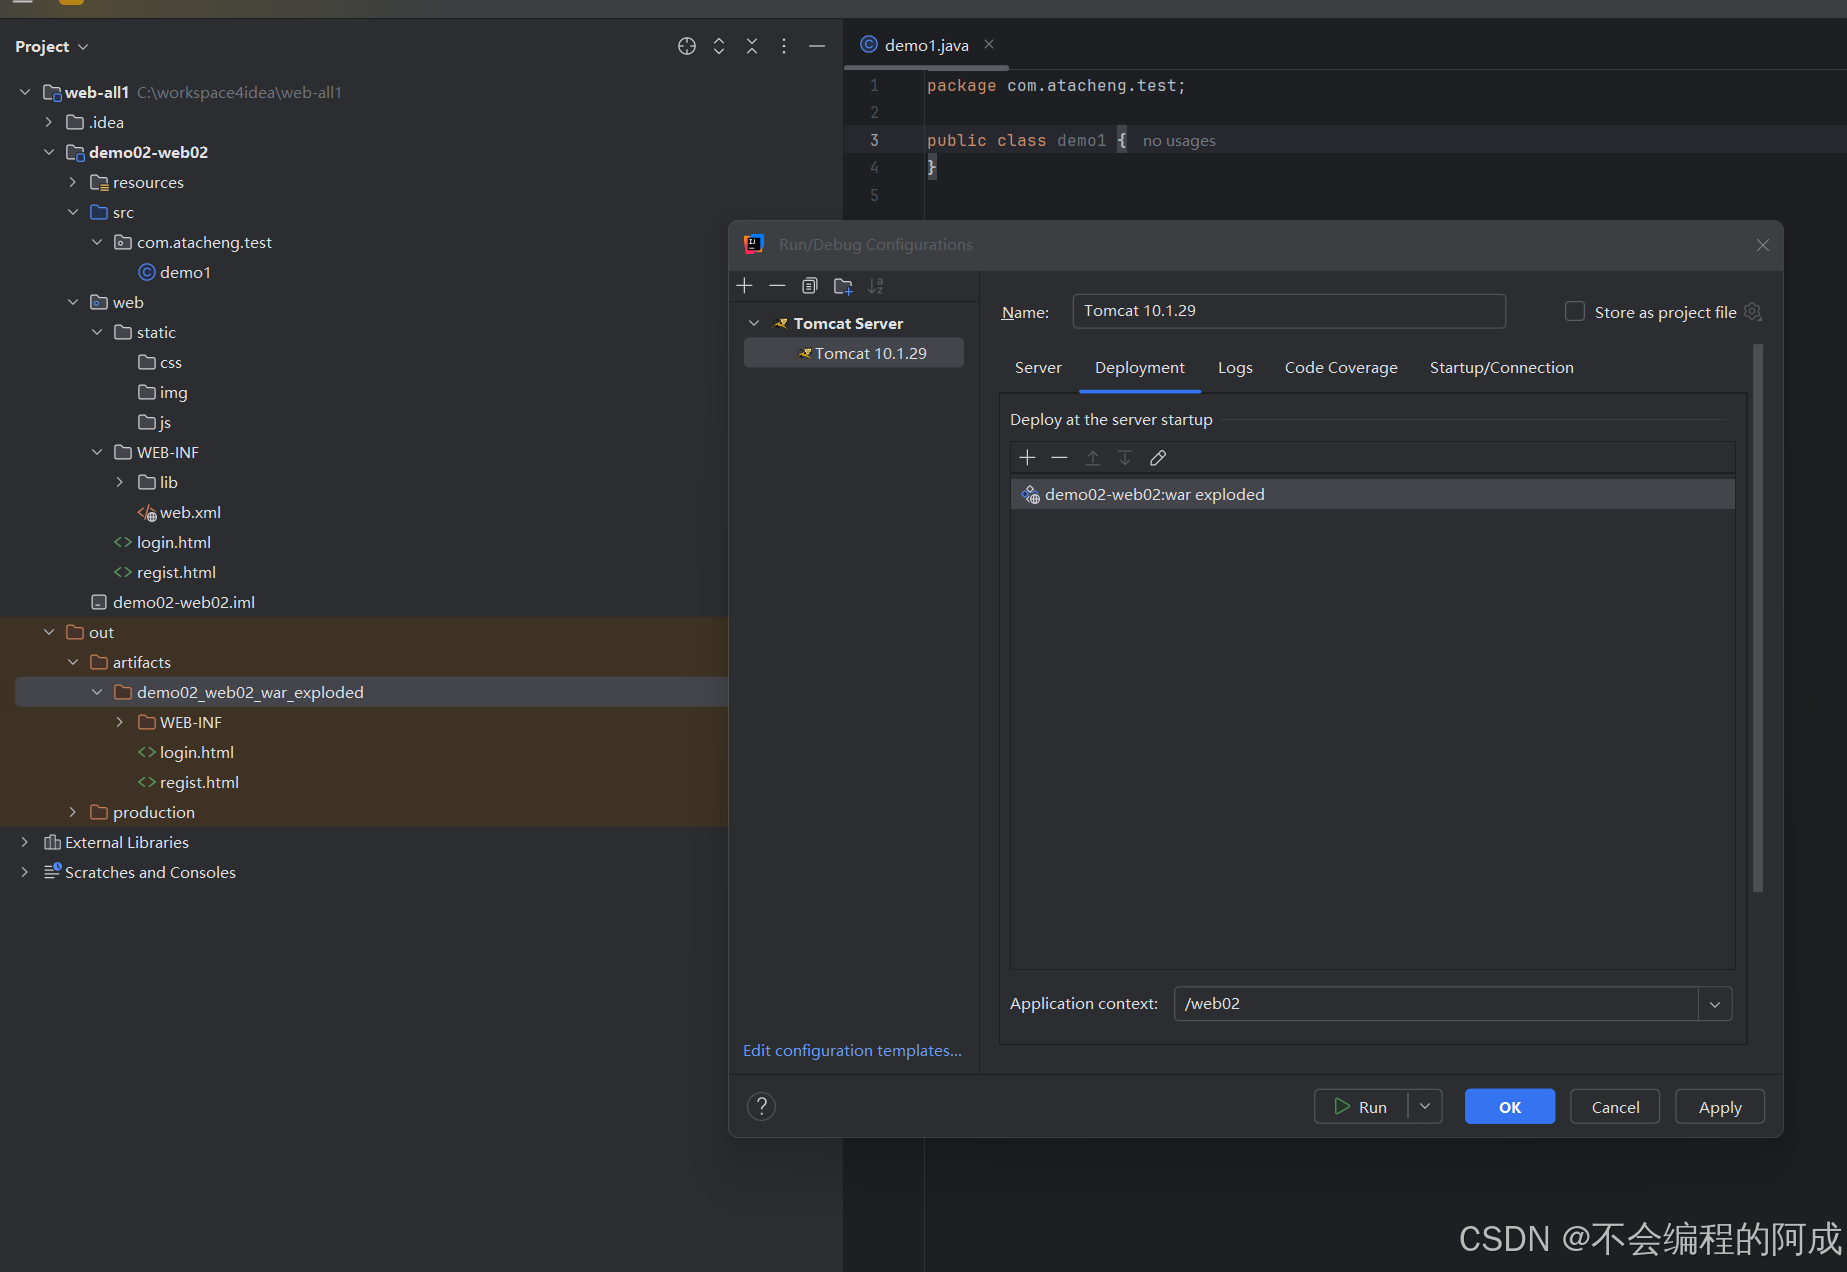Move deployment artifact up

[x=1093, y=458]
